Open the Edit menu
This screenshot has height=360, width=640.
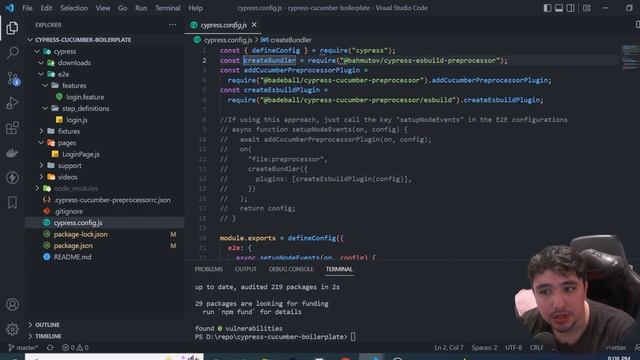click(x=46, y=8)
